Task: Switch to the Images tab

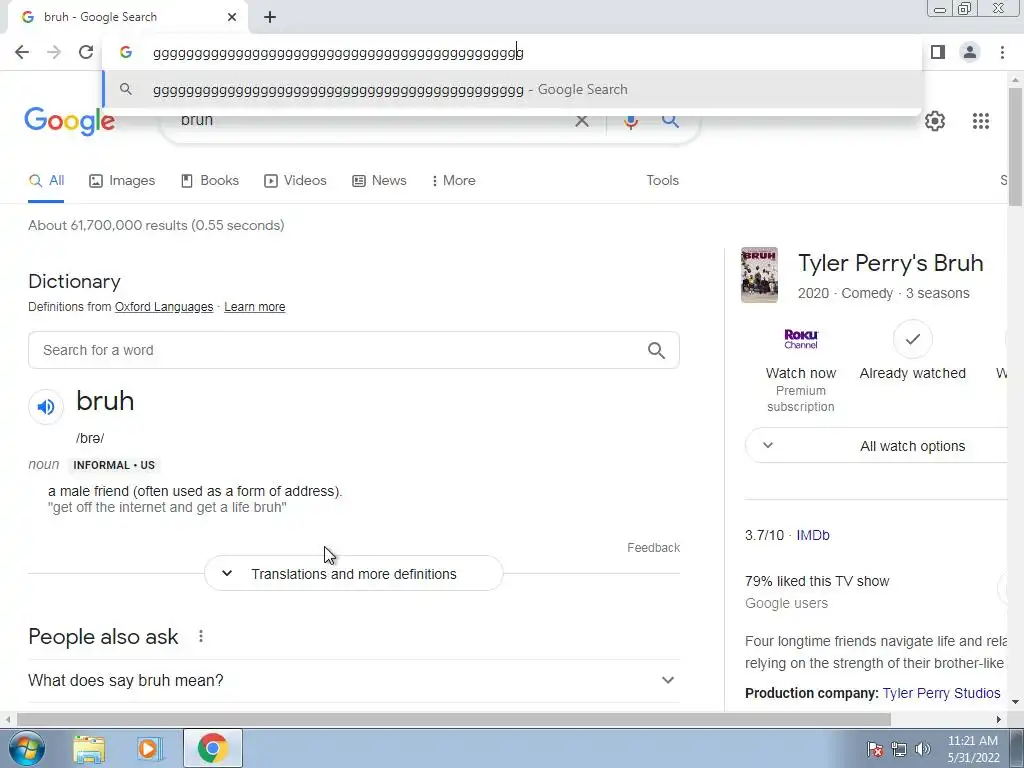Action: (x=122, y=181)
